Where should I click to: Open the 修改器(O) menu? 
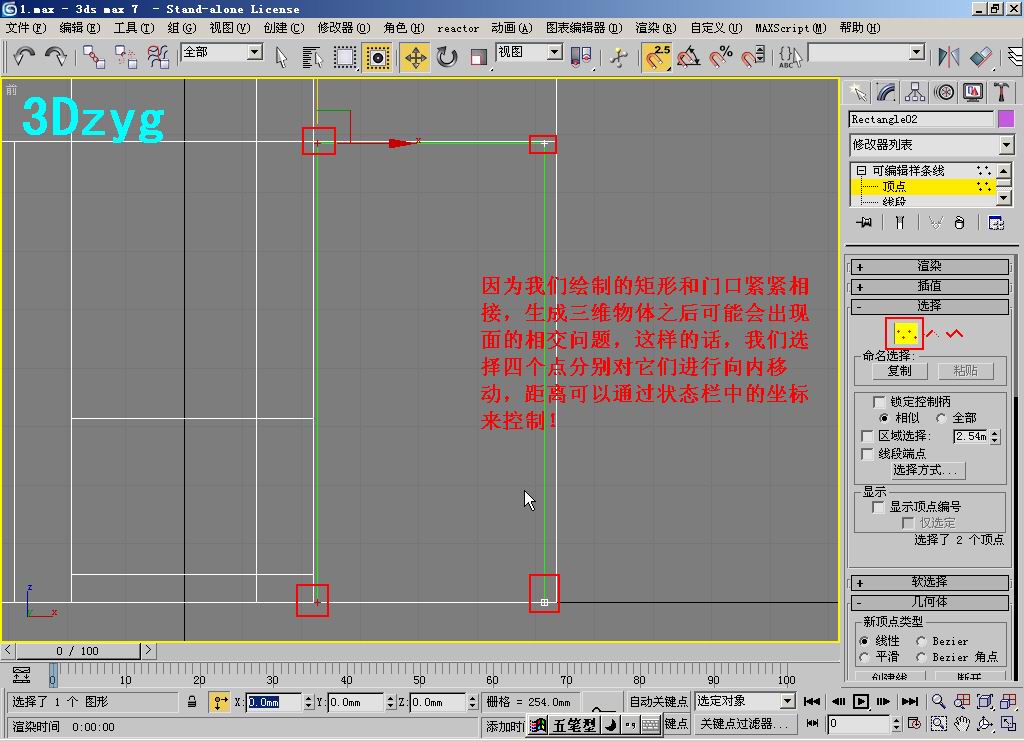pyautogui.click(x=343, y=28)
